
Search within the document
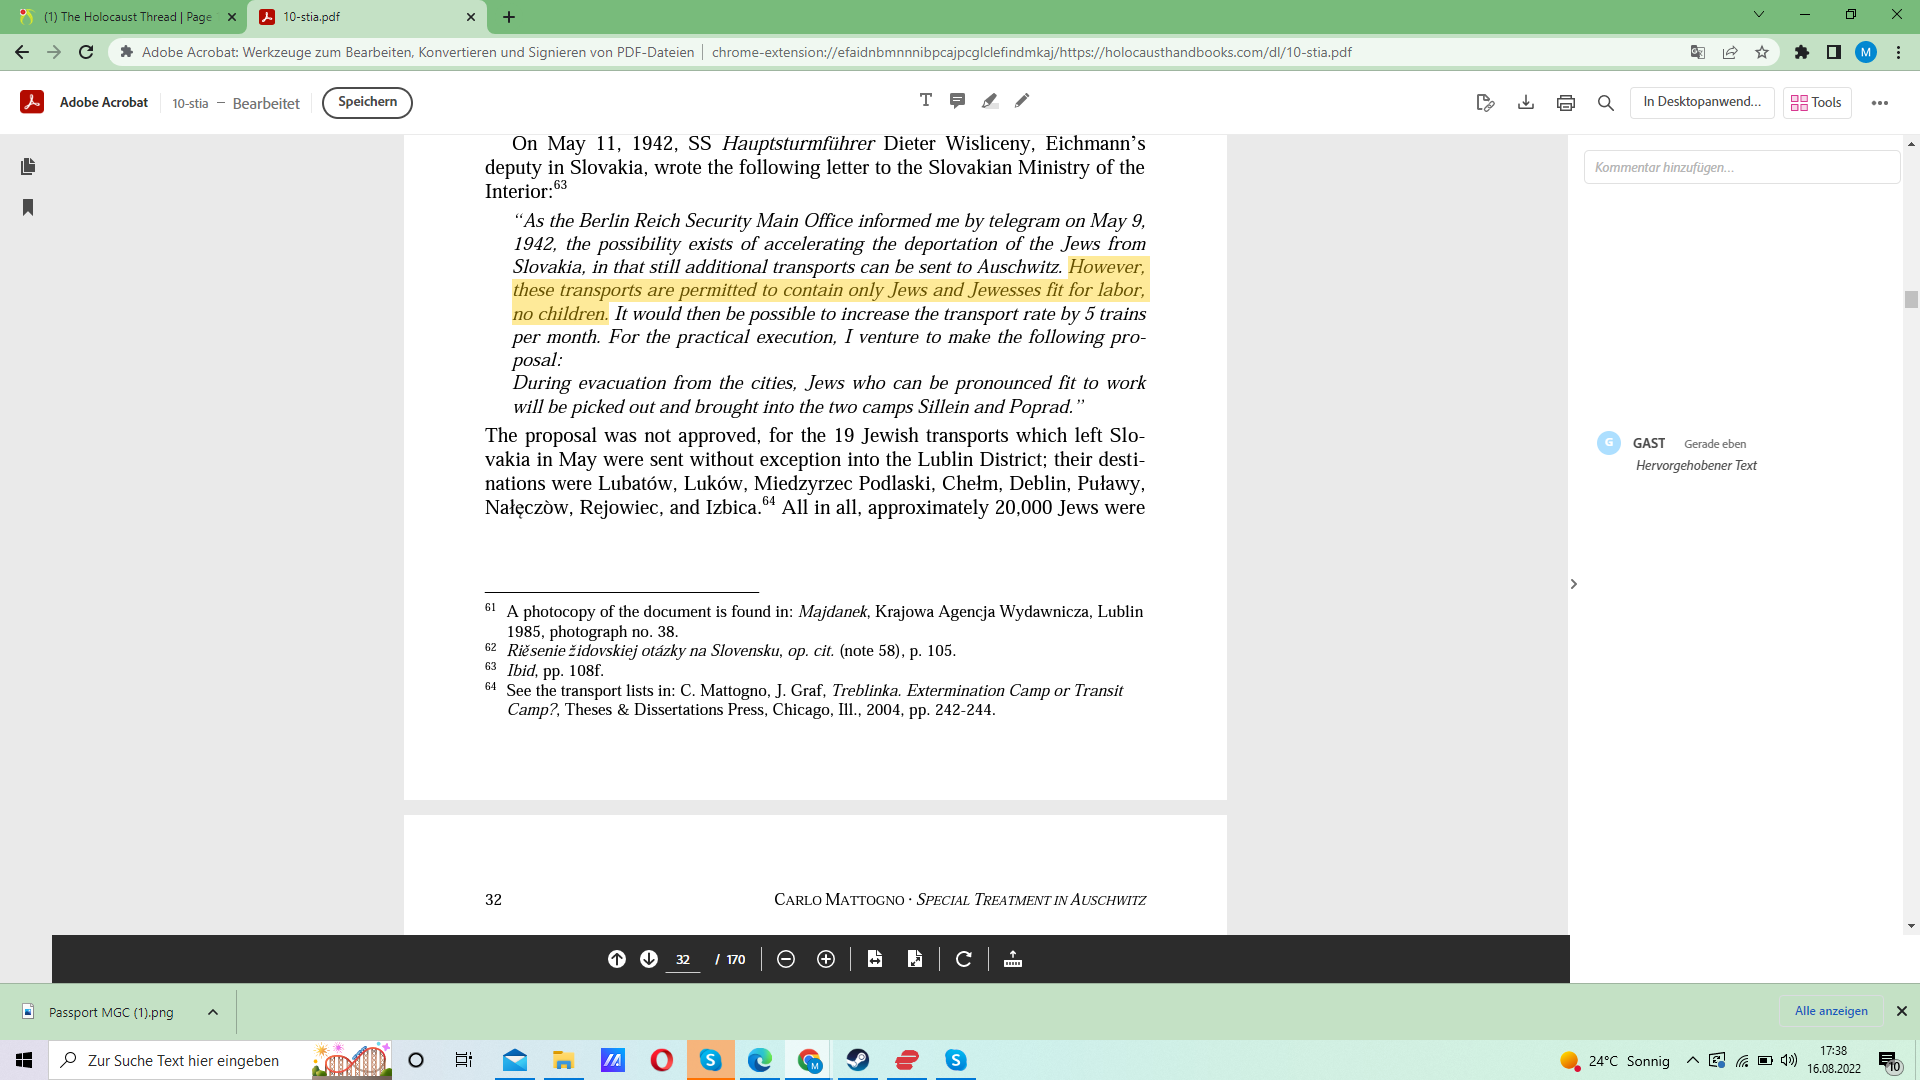coord(1606,102)
